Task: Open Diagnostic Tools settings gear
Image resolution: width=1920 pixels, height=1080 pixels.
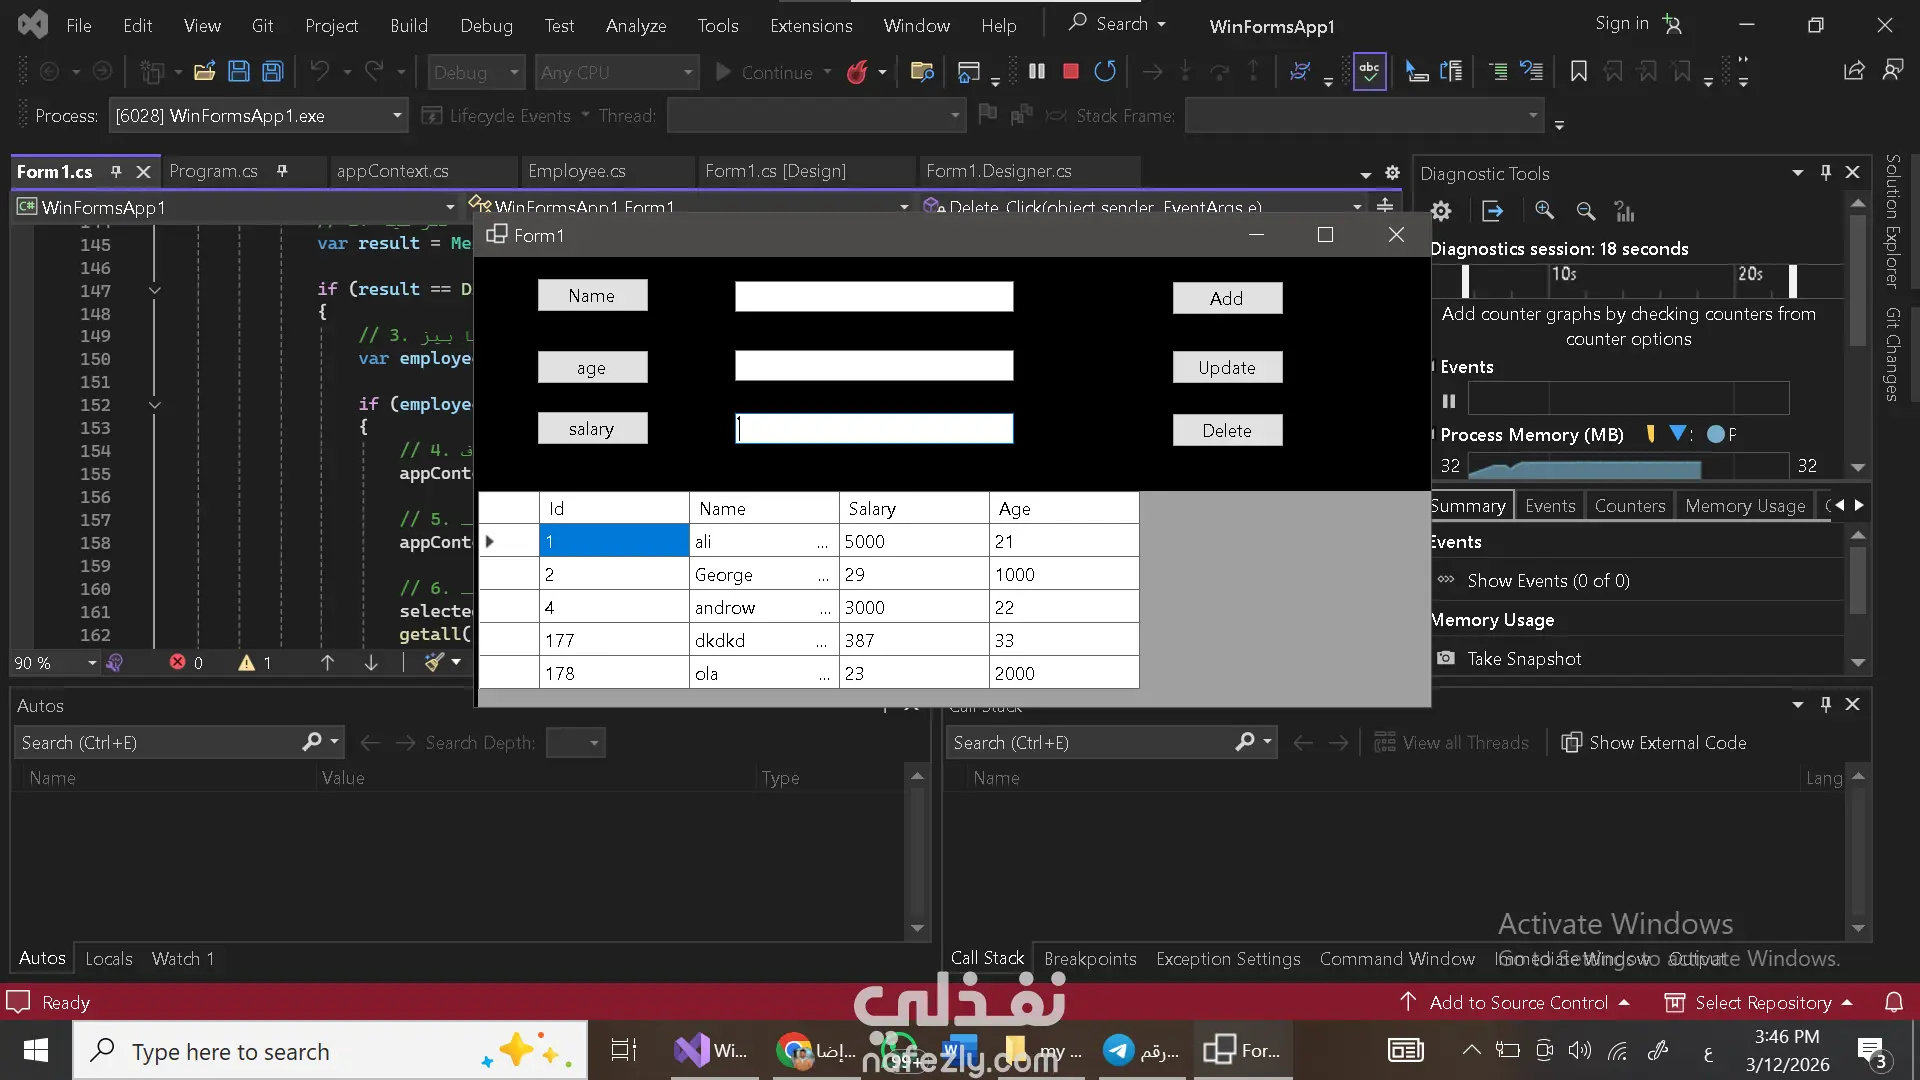Action: (x=1441, y=211)
